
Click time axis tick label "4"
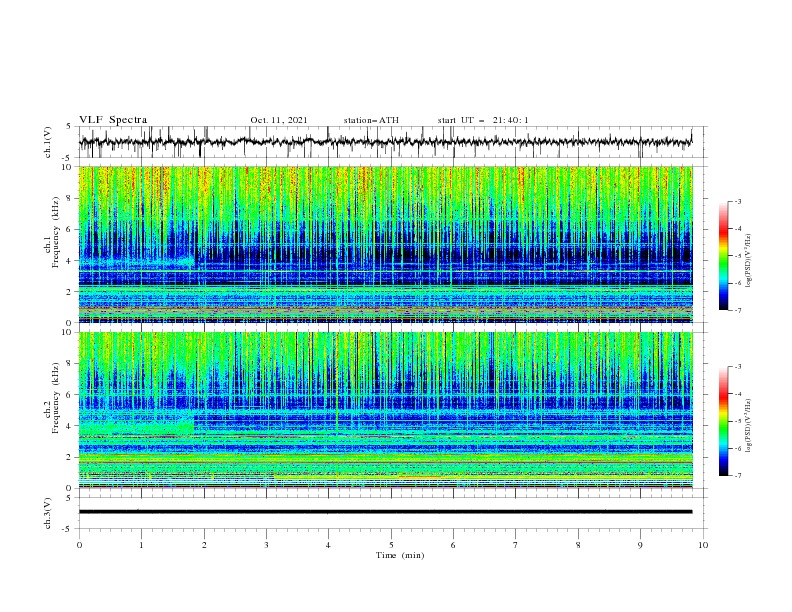328,545
